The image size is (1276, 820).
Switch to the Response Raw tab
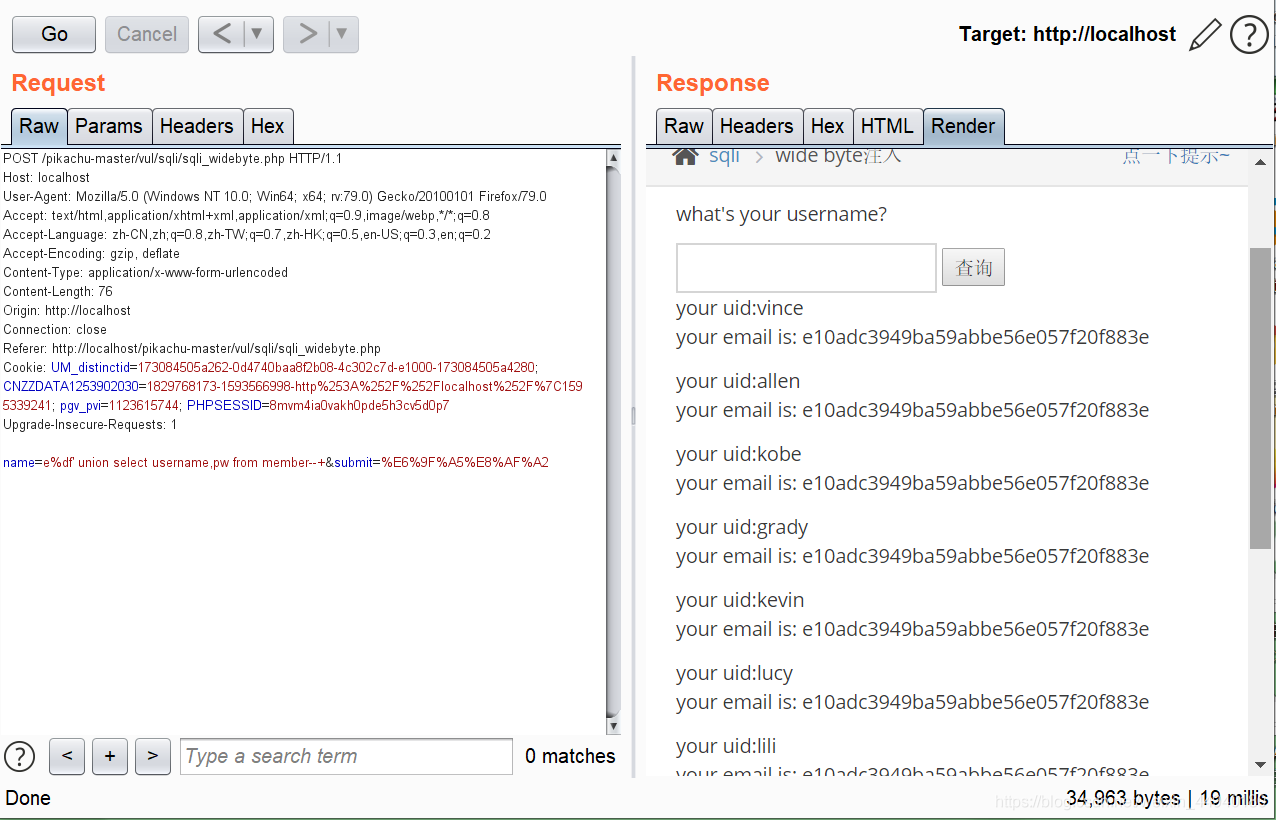pos(684,126)
